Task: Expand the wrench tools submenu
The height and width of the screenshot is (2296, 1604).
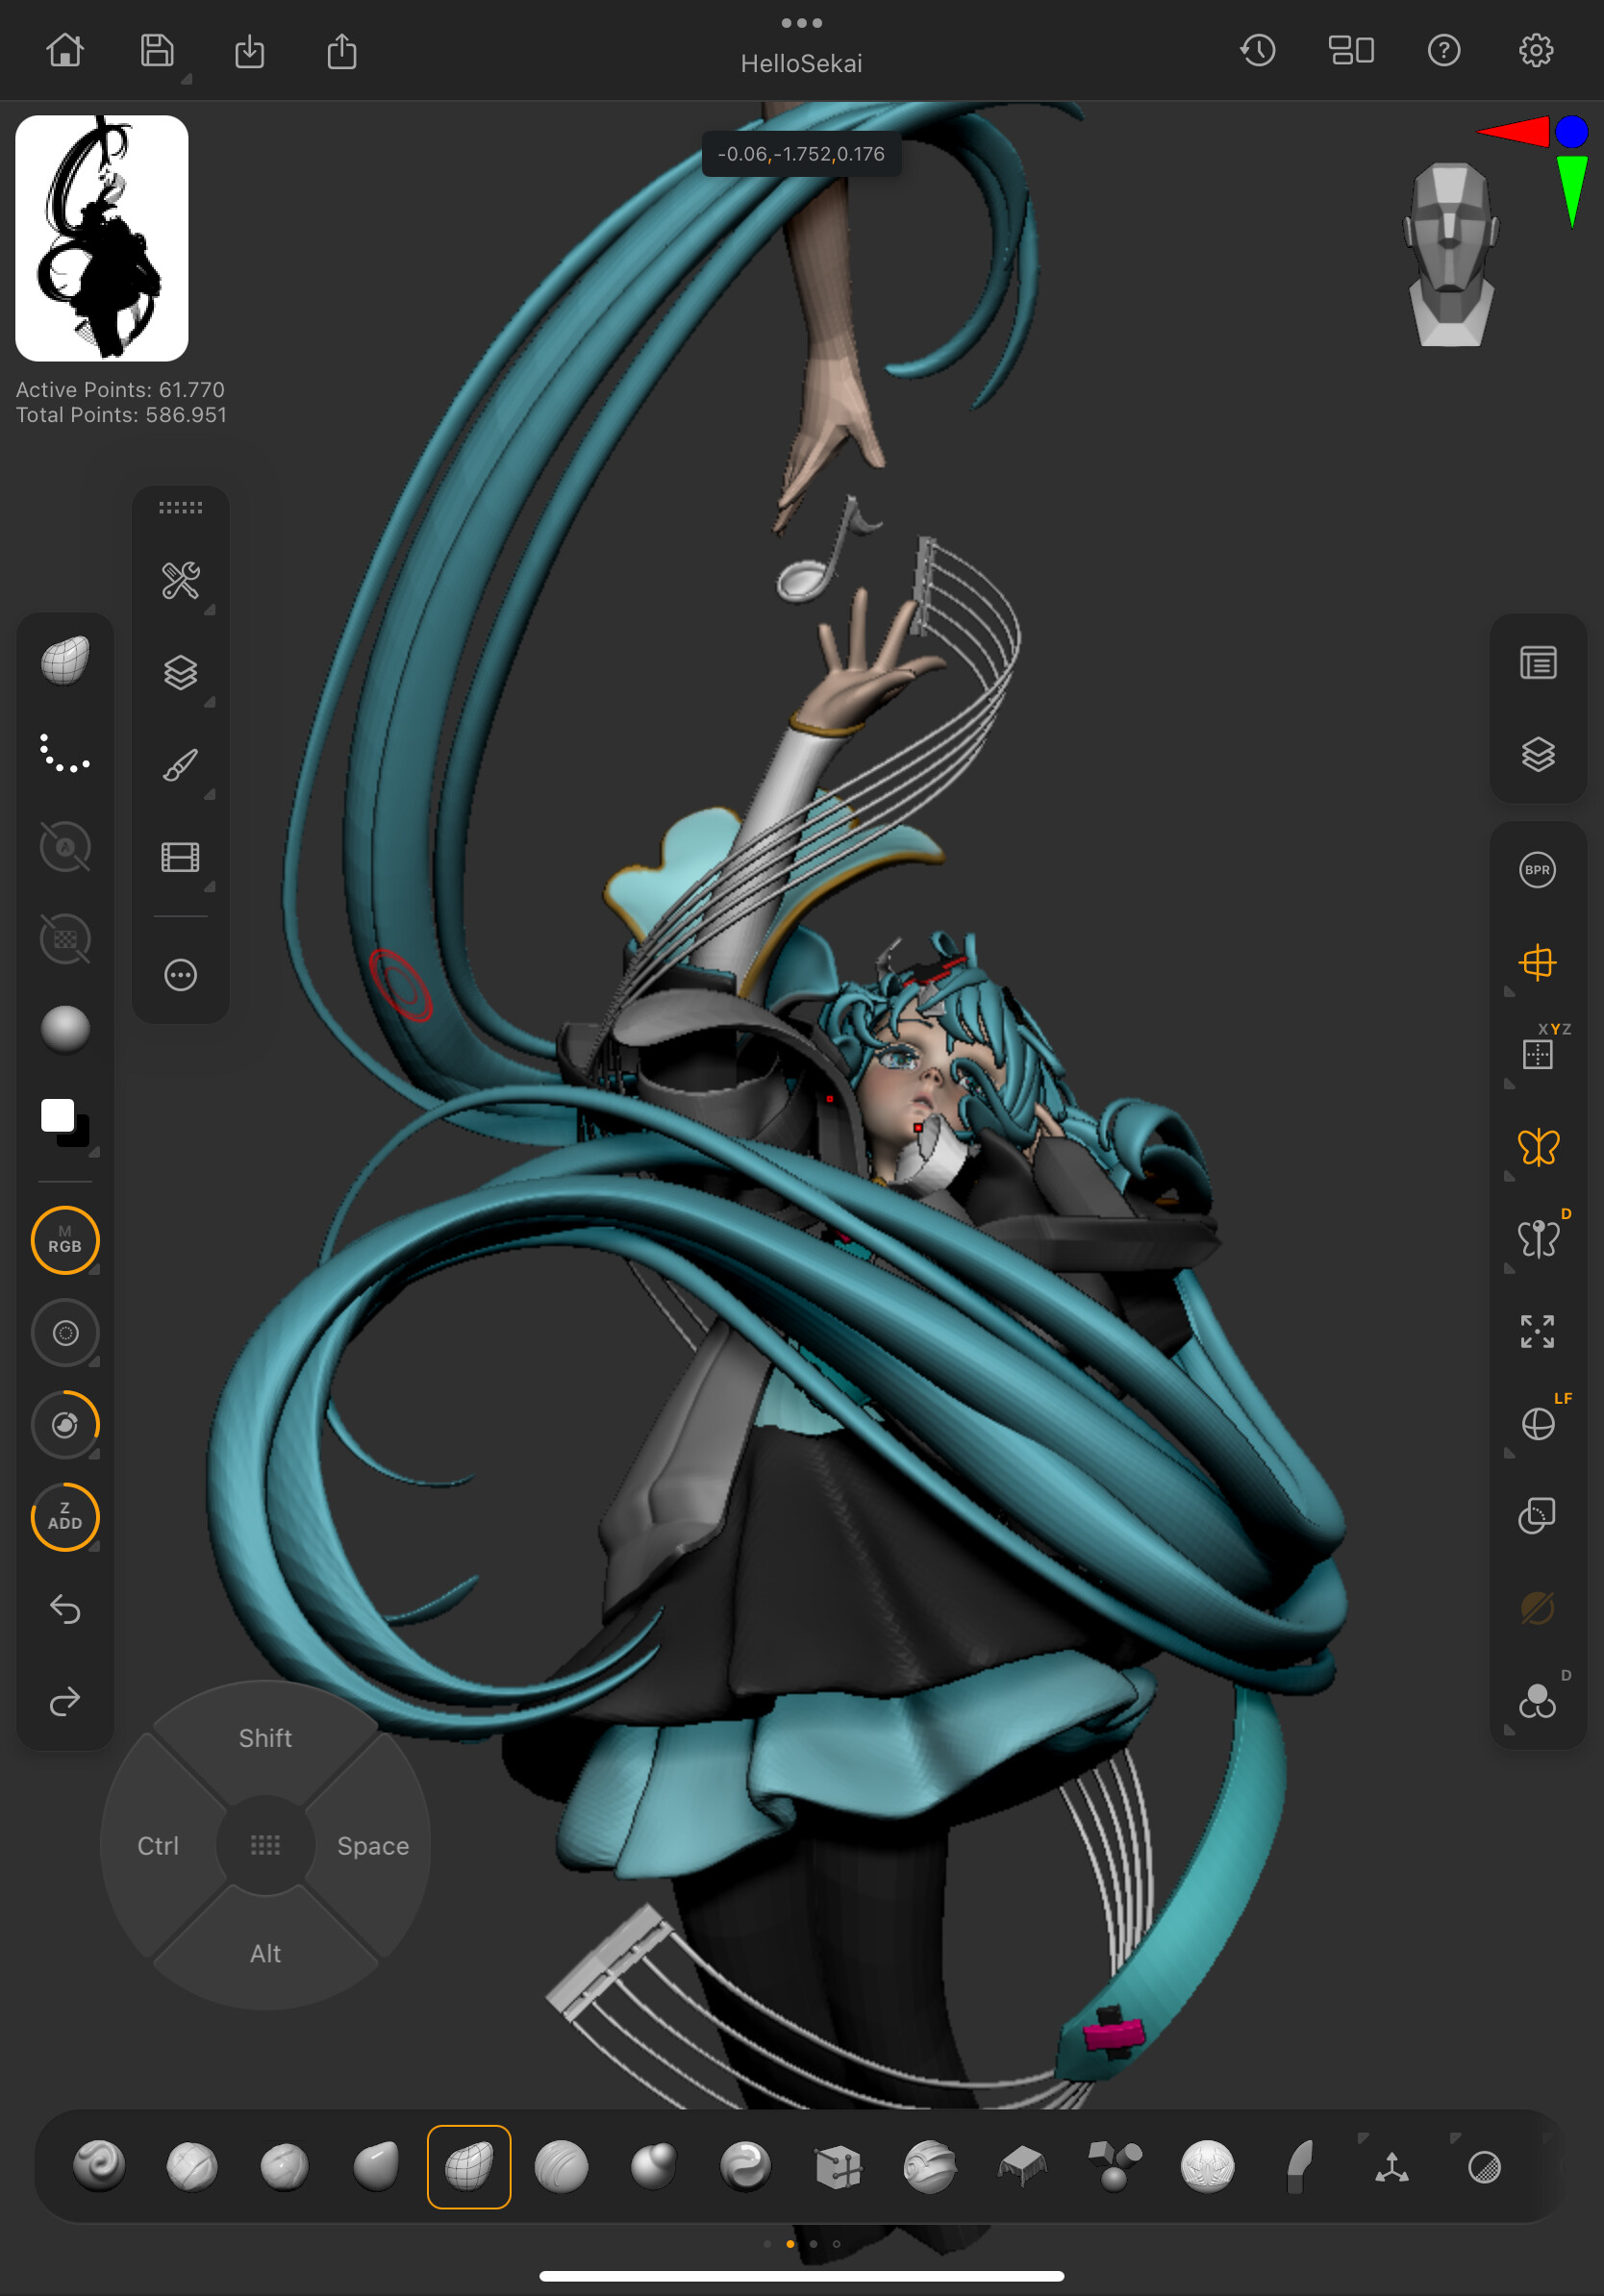Action: 180,580
